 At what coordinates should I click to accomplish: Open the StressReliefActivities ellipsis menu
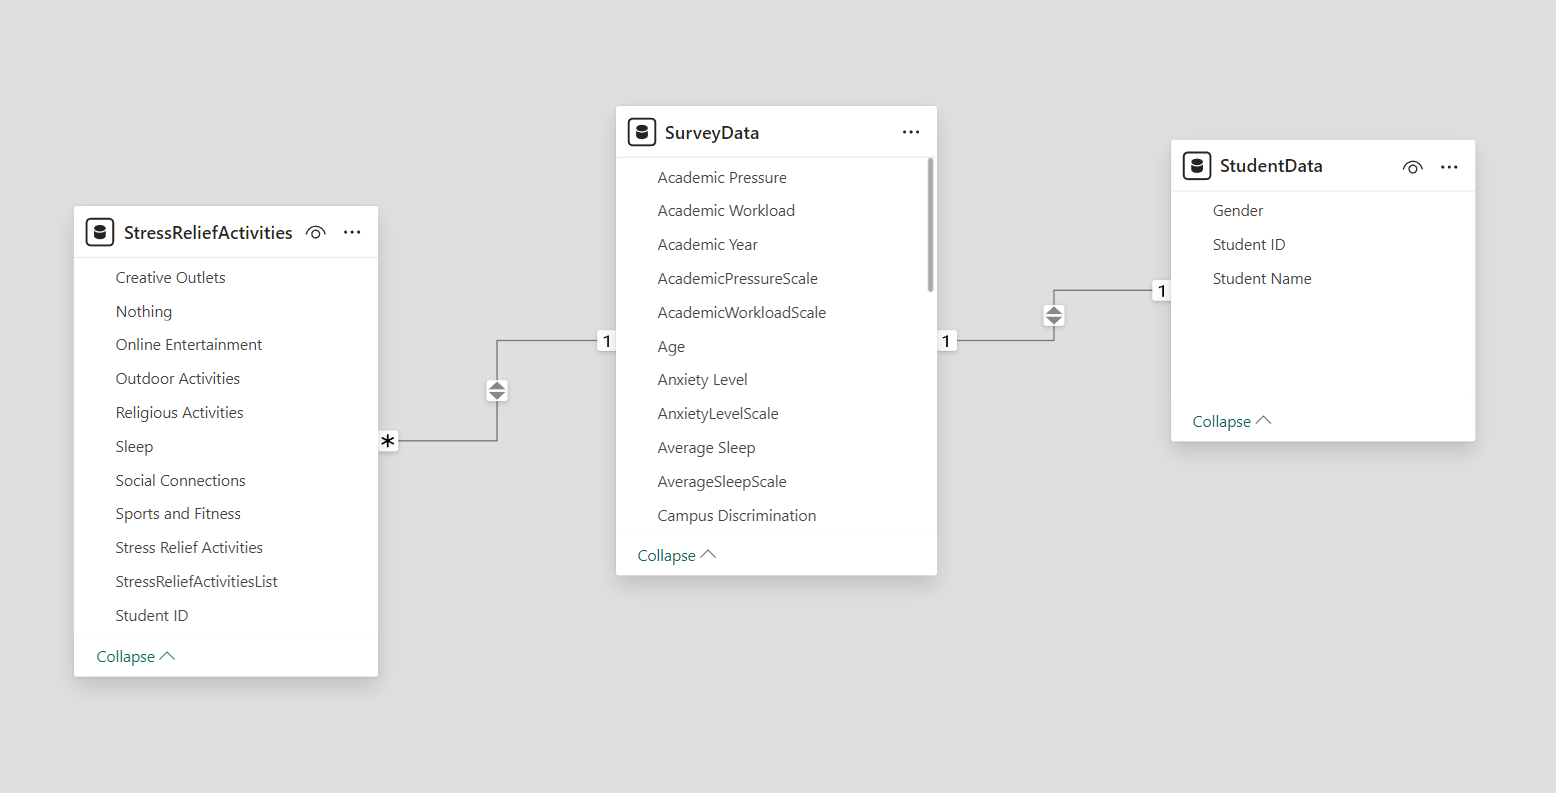pos(352,231)
